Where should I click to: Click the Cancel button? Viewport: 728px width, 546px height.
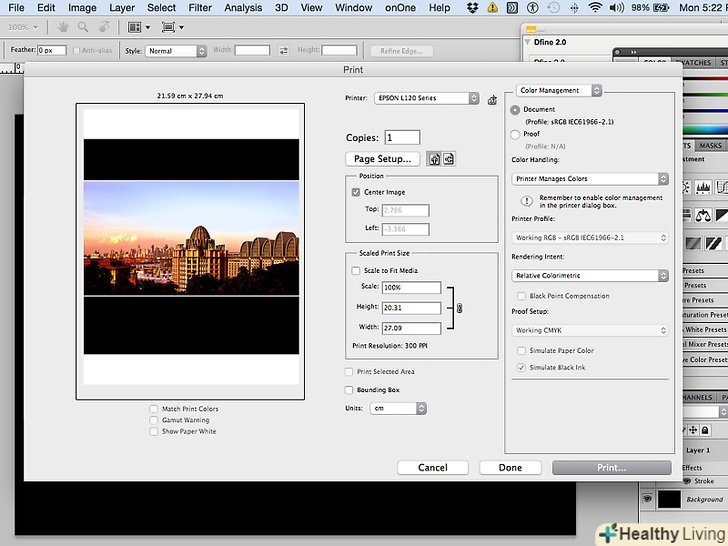pyautogui.click(x=433, y=467)
